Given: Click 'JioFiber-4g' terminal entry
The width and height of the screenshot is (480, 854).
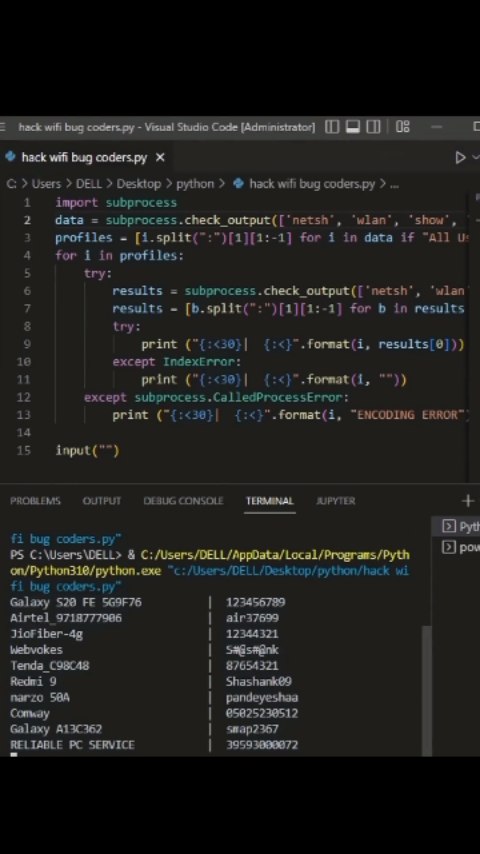Looking at the screenshot, I should tap(46, 634).
